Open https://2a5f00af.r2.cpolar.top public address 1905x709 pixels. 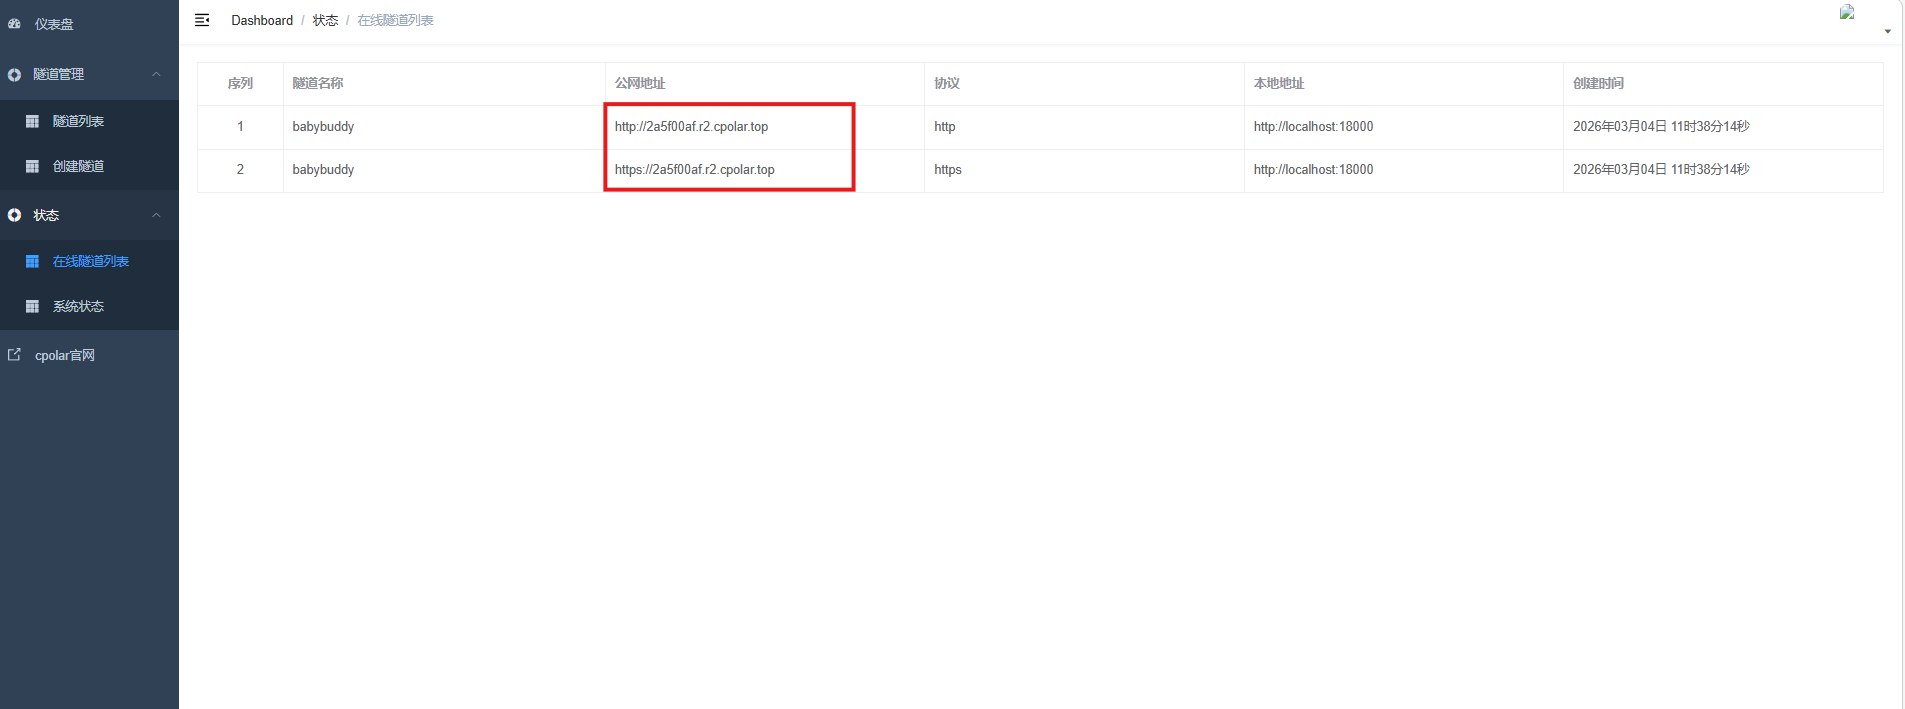point(694,170)
